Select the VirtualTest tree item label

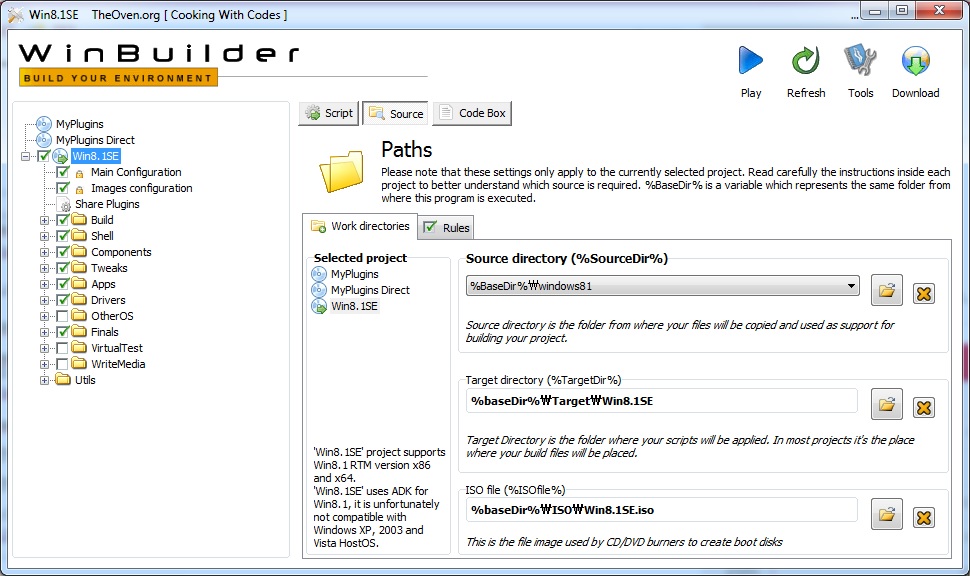pyautogui.click(x=117, y=348)
